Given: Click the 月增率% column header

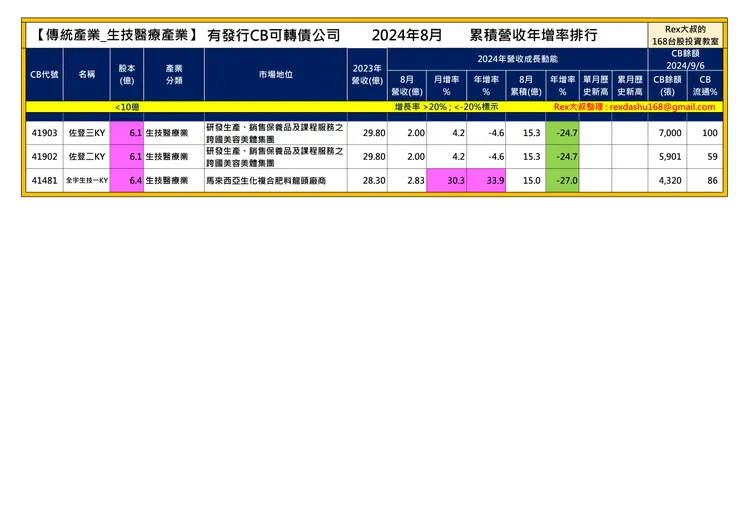Looking at the screenshot, I should pyautogui.click(x=446, y=85).
